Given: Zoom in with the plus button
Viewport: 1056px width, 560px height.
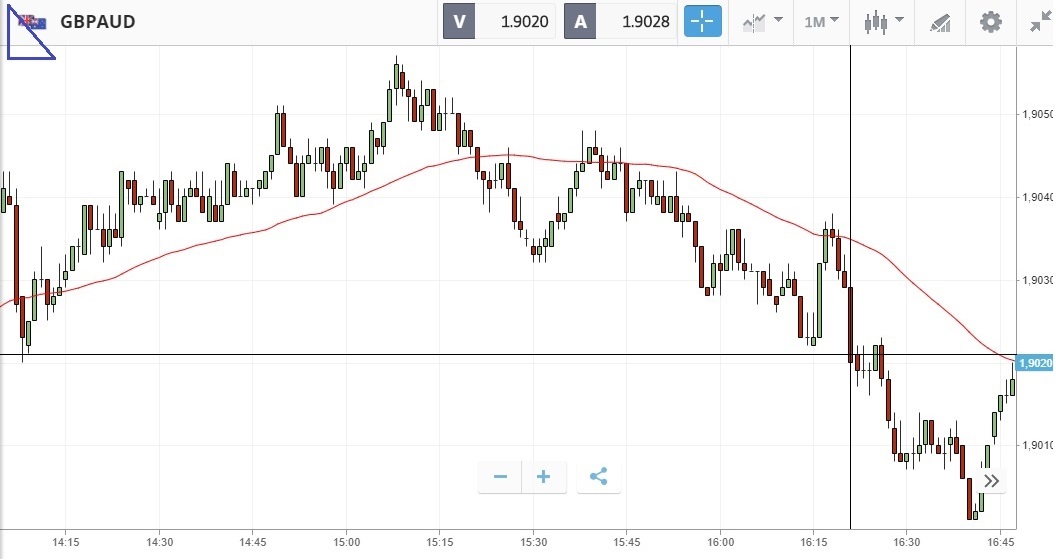Looking at the screenshot, I should coord(544,477).
